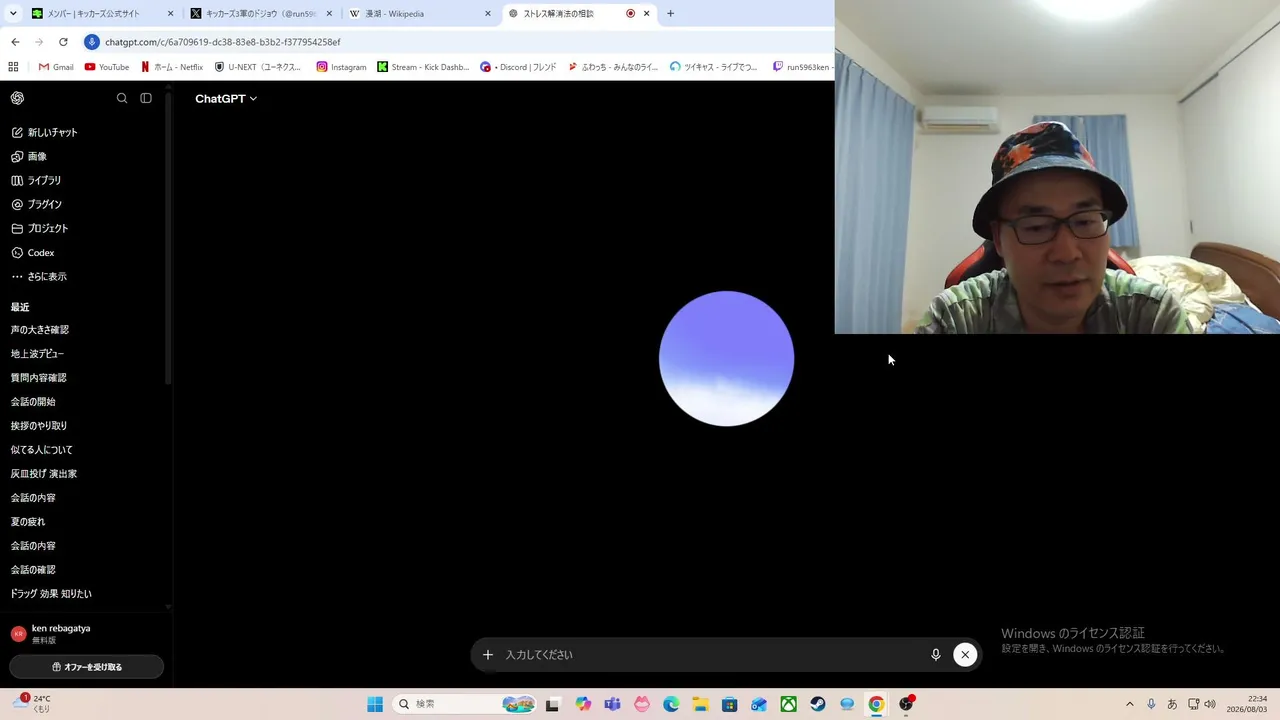This screenshot has height=720, width=1280.
Task: Open the ツイキャス bookmark
Action: click(x=714, y=67)
